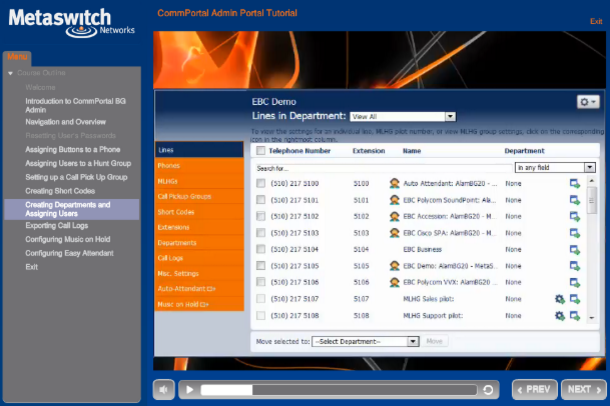Open the Lines section
Screen dimensions: 610x406
point(199,150)
